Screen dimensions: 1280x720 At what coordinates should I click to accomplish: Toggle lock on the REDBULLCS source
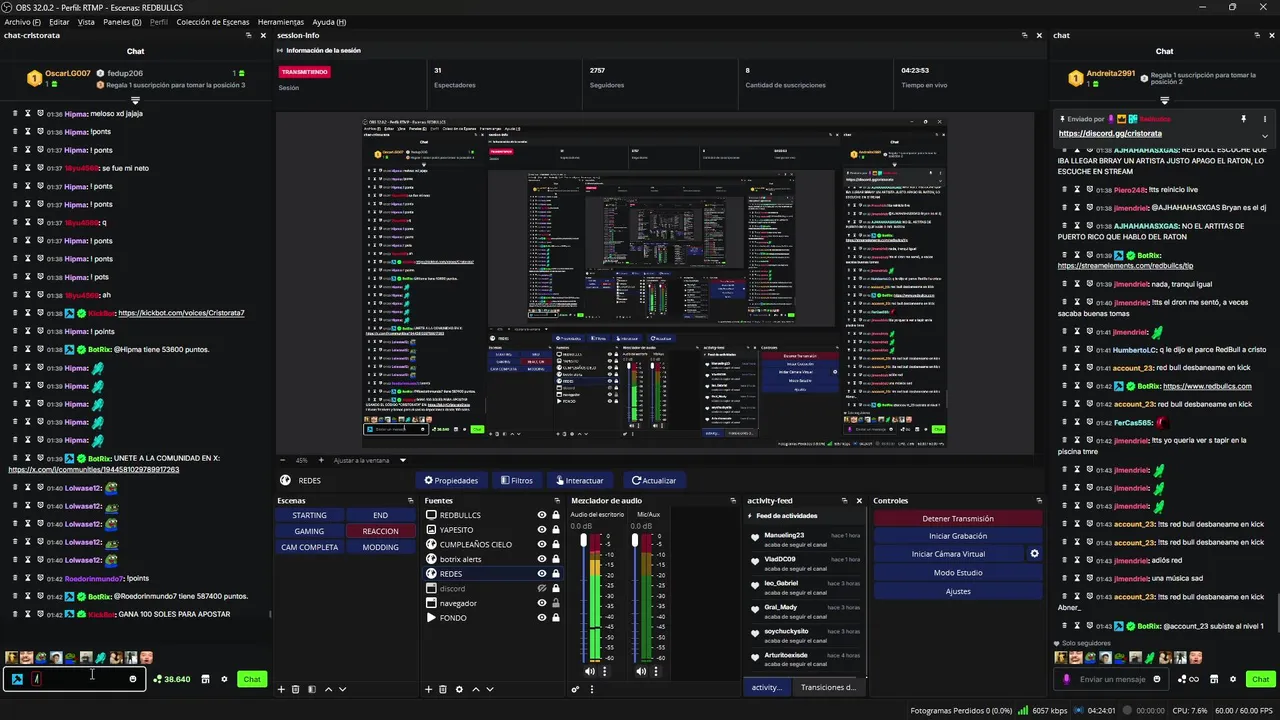[x=555, y=515]
